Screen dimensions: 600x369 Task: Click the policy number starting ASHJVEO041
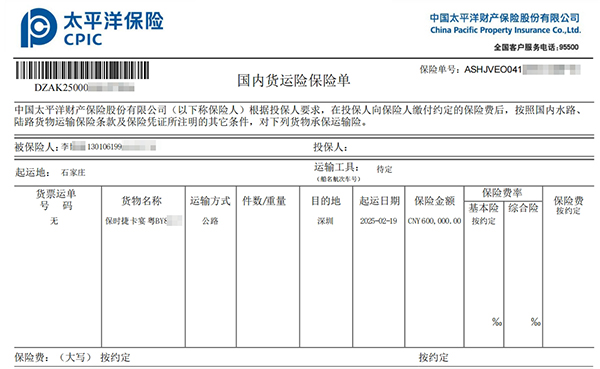[x=522, y=69]
